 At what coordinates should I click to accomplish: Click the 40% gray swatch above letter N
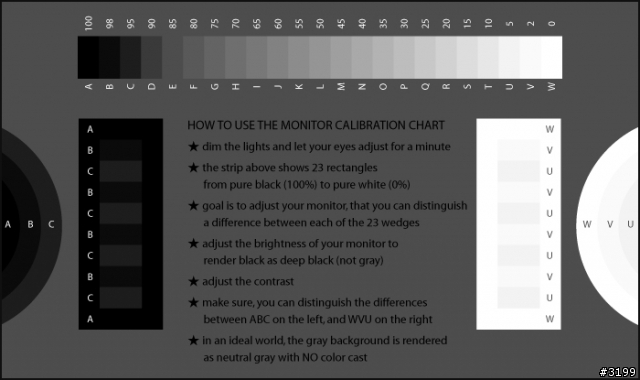[x=362, y=58]
